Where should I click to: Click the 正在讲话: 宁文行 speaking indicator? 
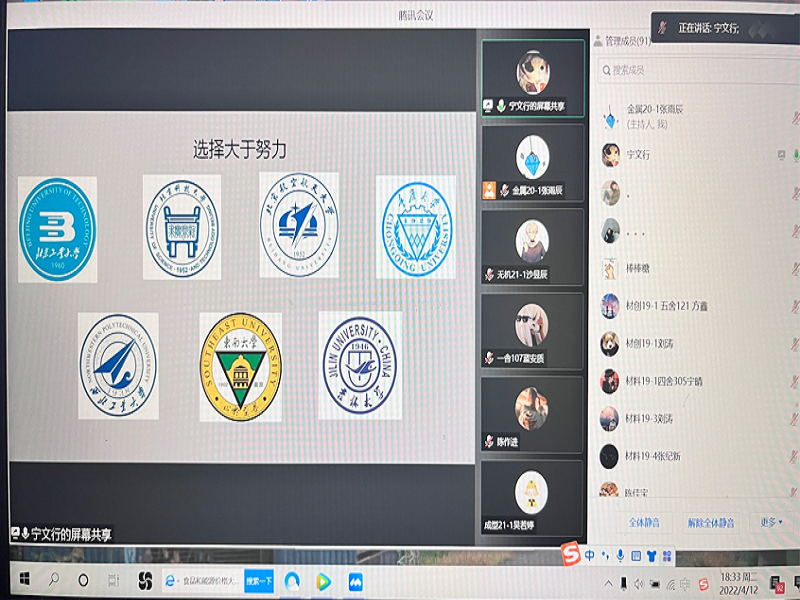point(725,28)
